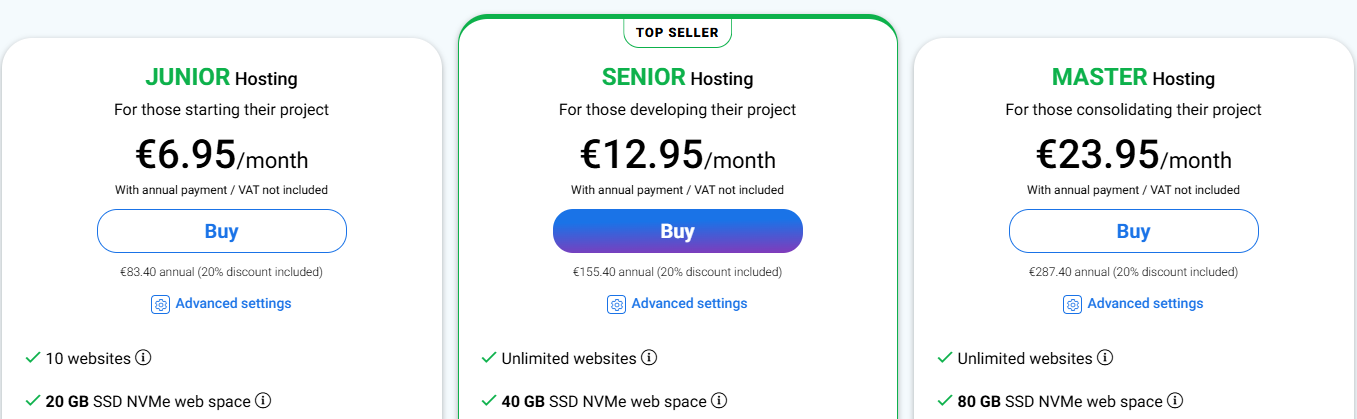Buy the JUNIOR Hosting plan

pos(221,231)
